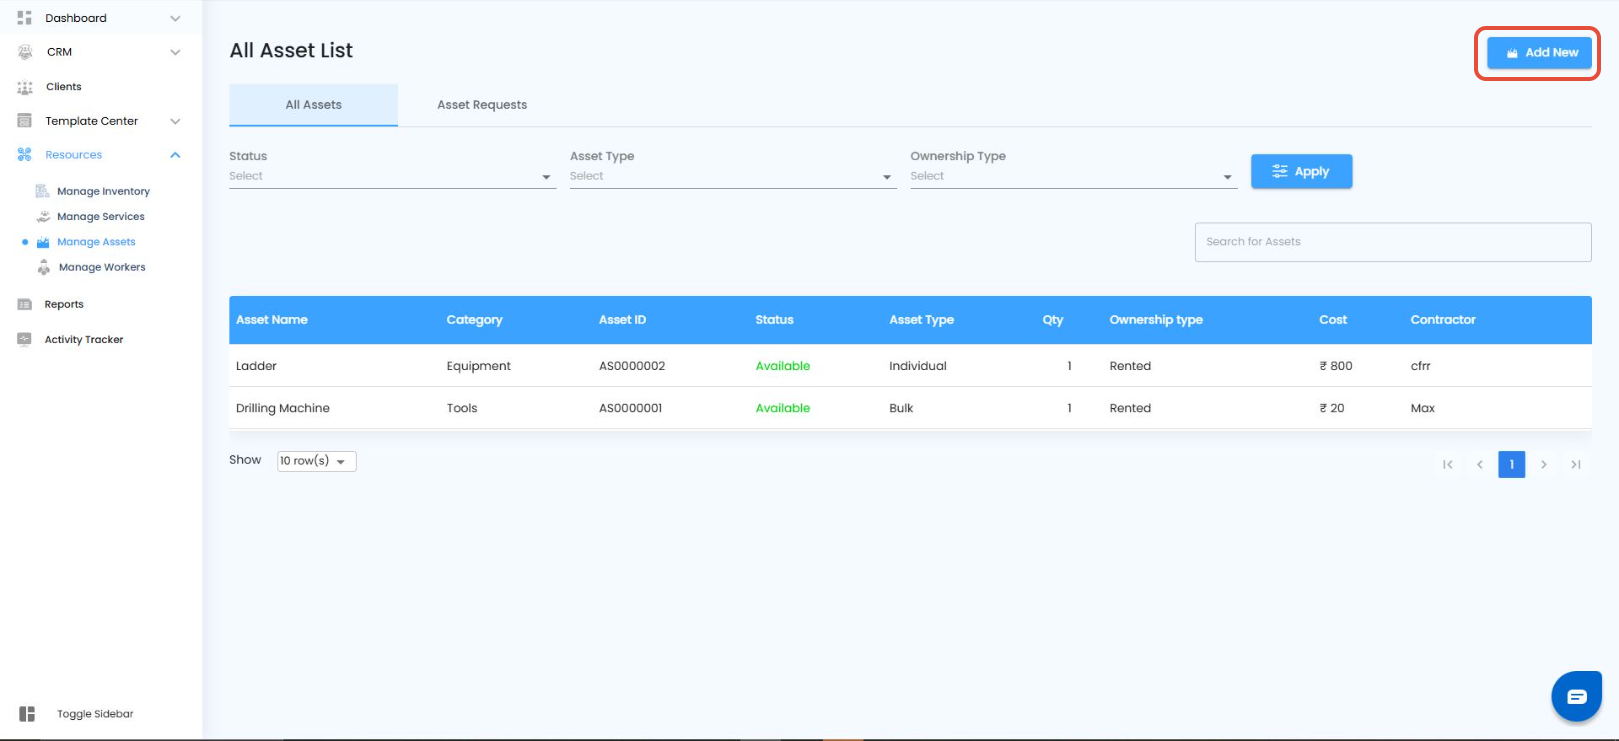This screenshot has height=741, width=1619.
Task: Go to first page of results
Action: [x=1448, y=464]
